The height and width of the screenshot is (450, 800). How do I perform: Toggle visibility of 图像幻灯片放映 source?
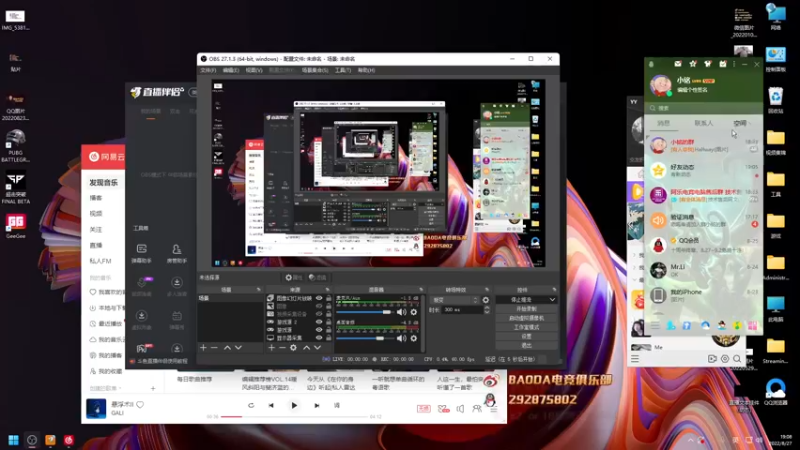point(319,298)
